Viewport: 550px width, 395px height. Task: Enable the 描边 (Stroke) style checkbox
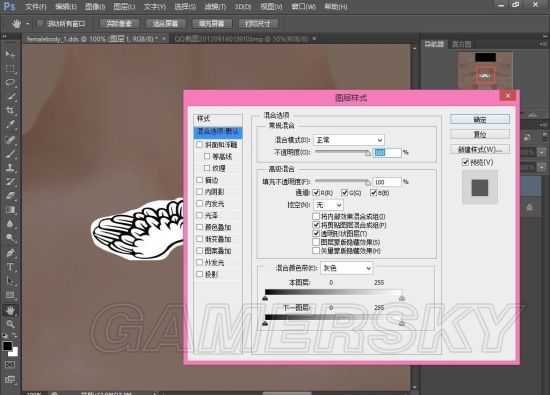200,180
